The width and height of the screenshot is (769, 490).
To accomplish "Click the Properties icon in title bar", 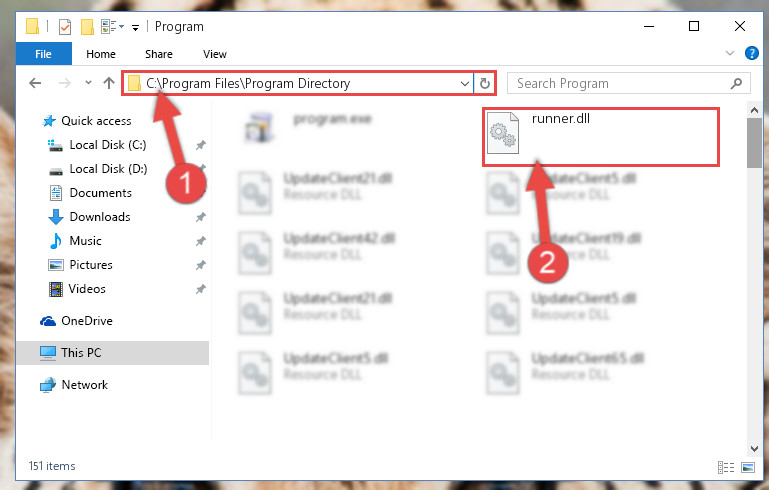I will point(65,26).
